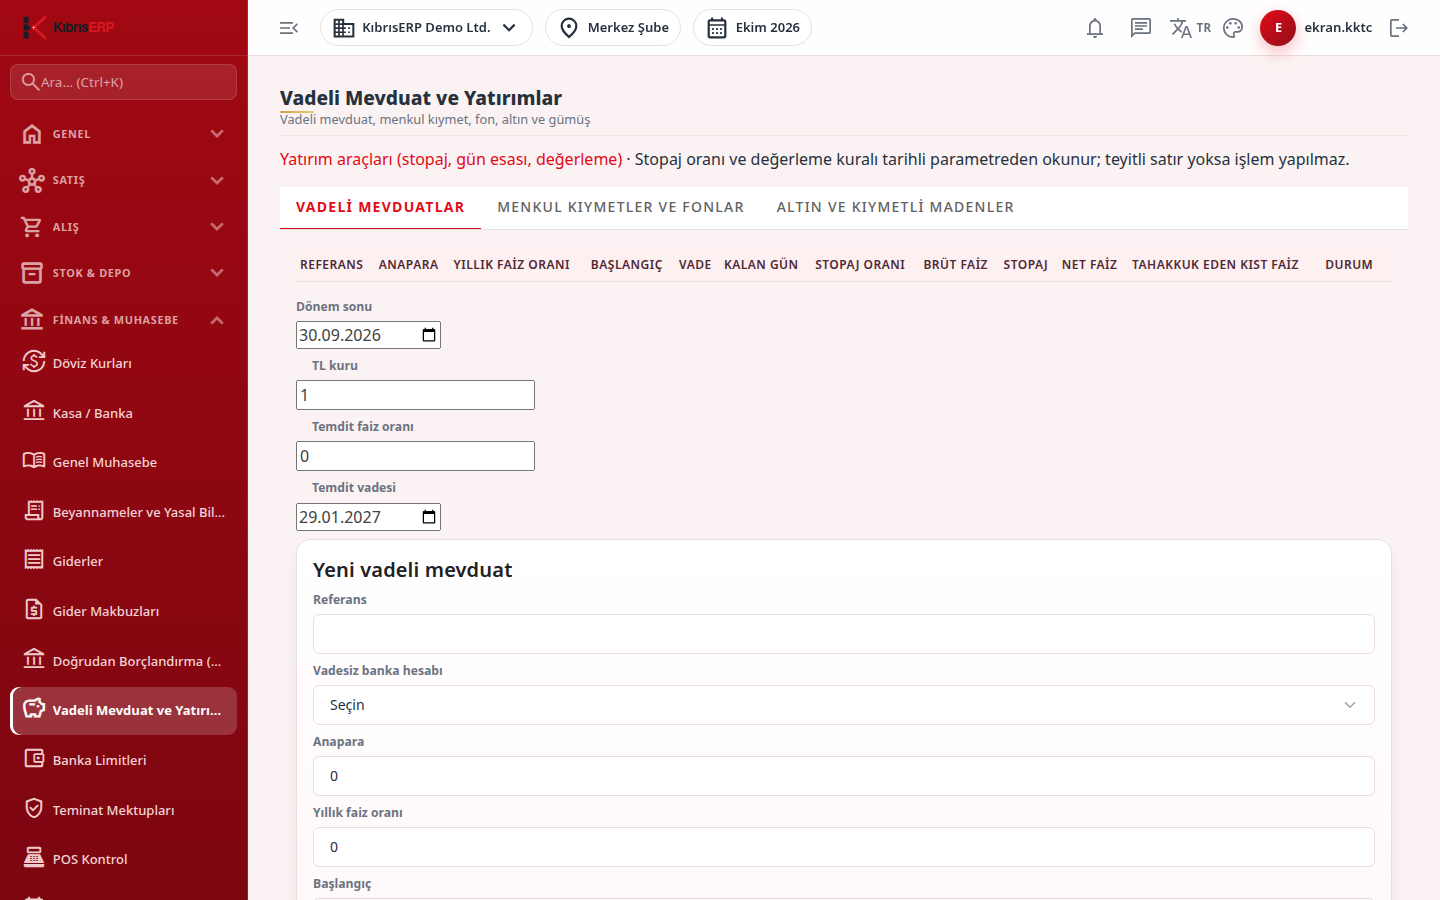Open the messages chat icon
Image resolution: width=1440 pixels, height=900 pixels.
pyautogui.click(x=1141, y=28)
